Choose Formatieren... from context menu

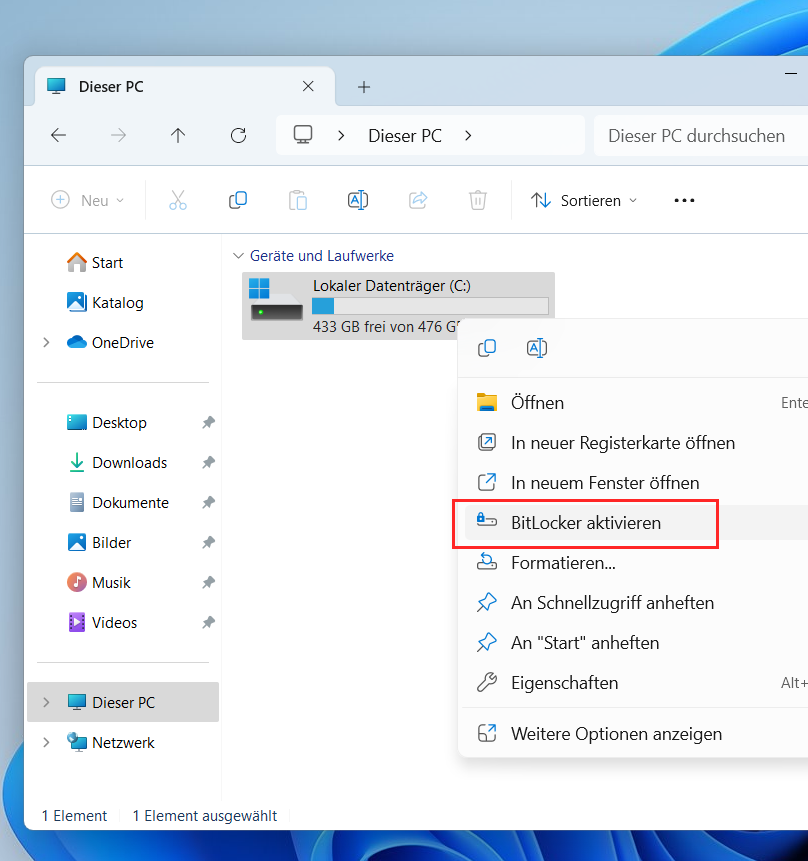(636, 563)
